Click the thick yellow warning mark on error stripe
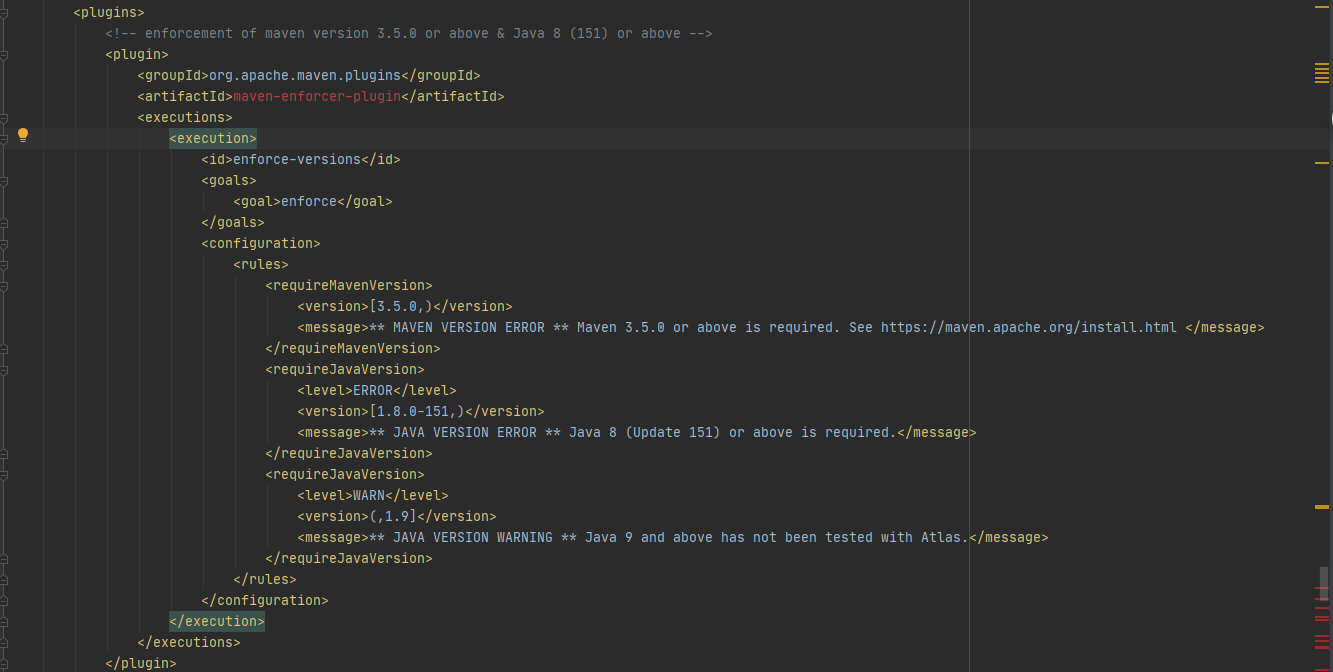The width and height of the screenshot is (1333, 672). [x=1322, y=507]
